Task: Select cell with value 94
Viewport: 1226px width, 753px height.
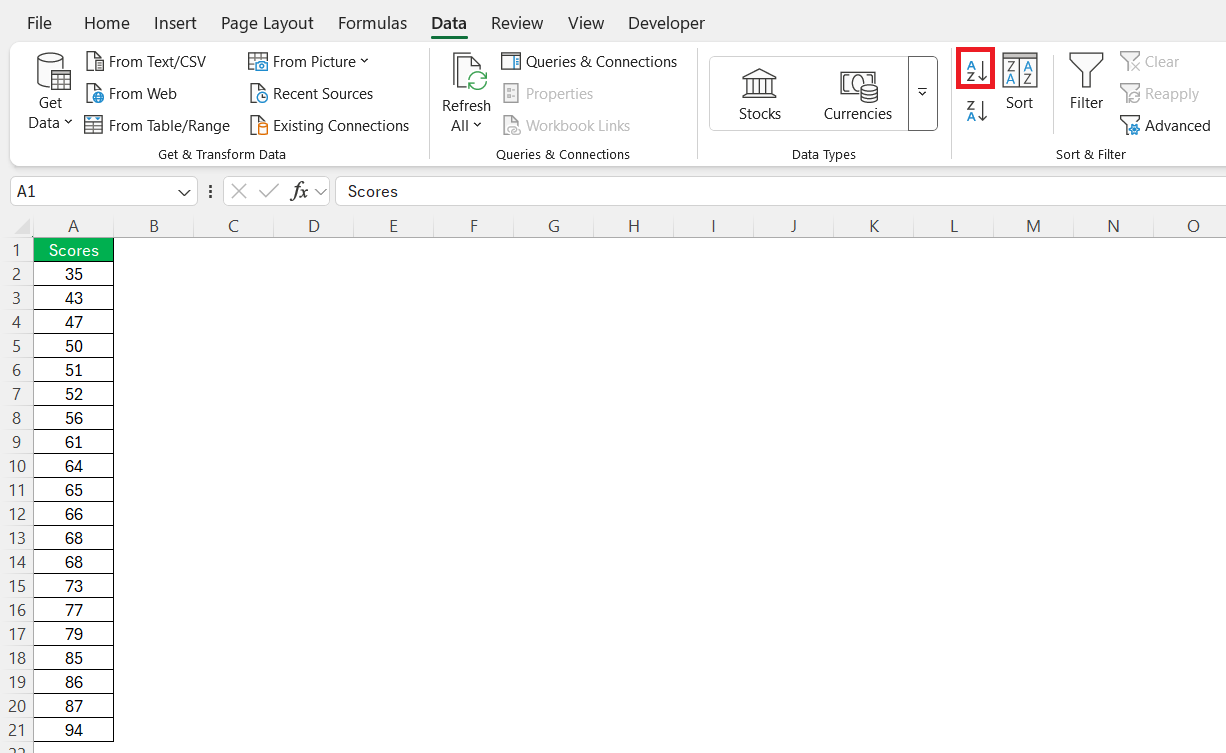Action: point(74,730)
